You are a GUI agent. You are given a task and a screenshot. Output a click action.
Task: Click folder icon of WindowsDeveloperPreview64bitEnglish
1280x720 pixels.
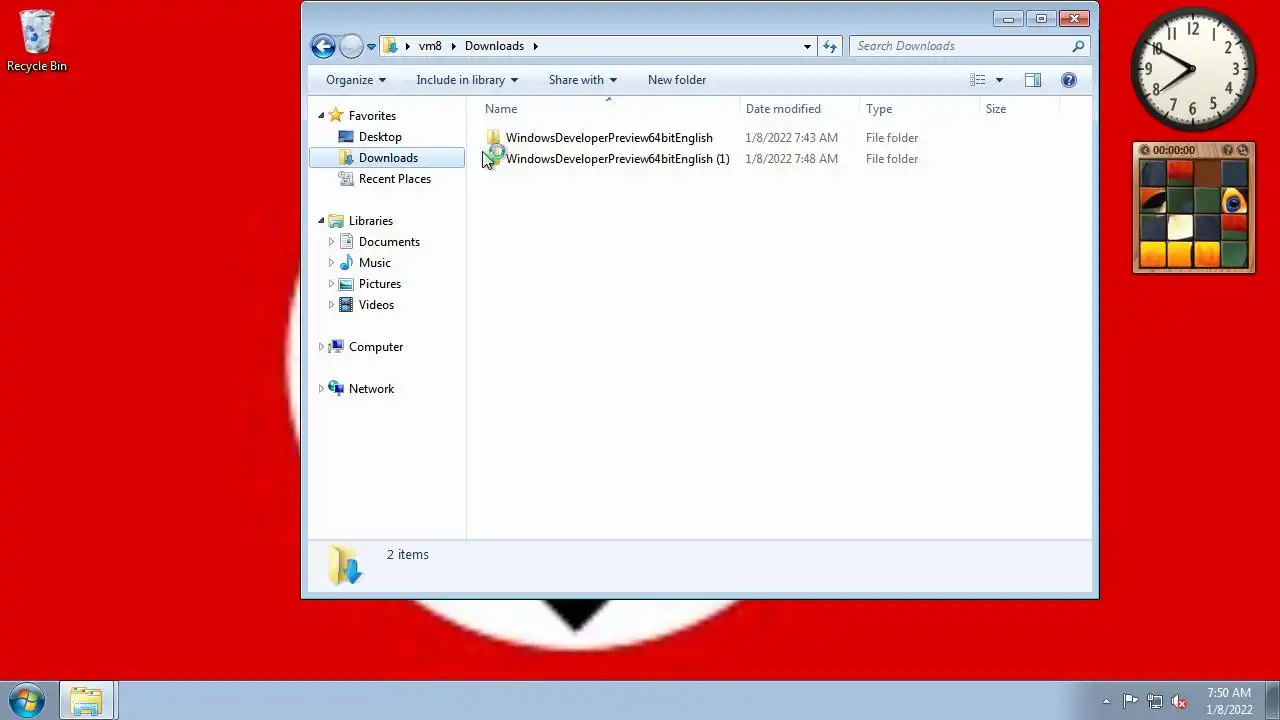tap(494, 138)
